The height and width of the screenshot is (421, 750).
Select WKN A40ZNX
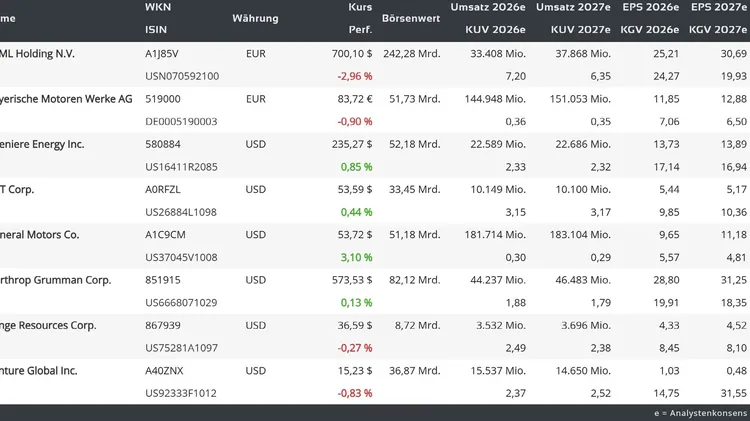[x=164, y=371]
